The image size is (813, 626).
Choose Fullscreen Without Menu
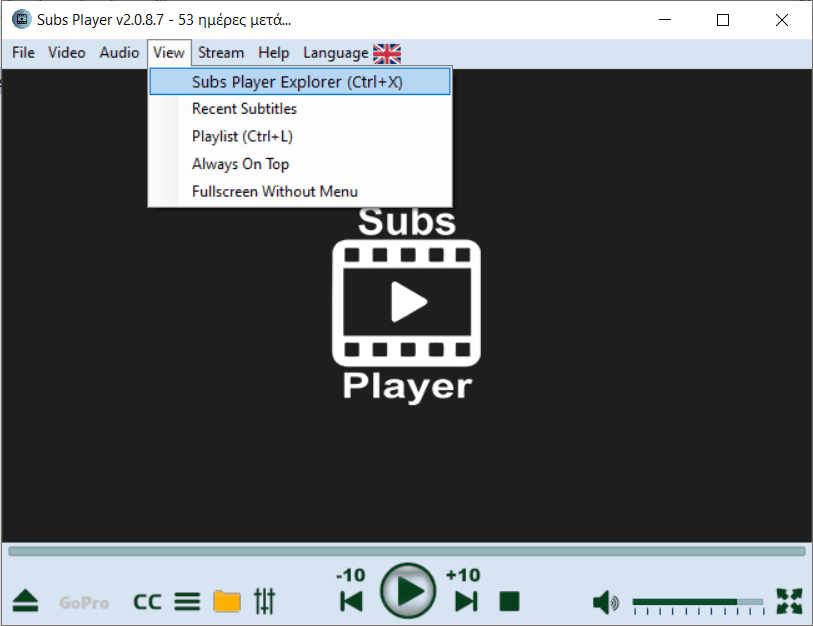(300, 191)
